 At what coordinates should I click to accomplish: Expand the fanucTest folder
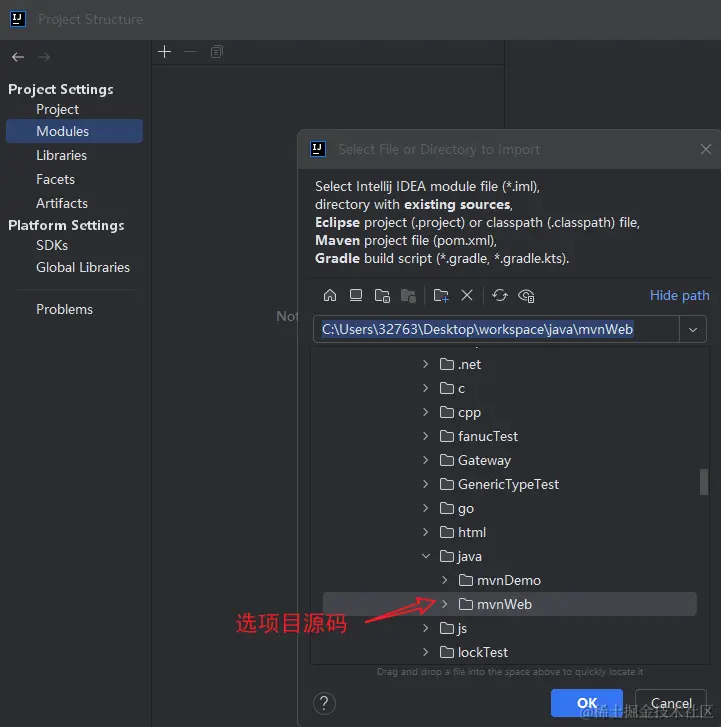pos(426,436)
